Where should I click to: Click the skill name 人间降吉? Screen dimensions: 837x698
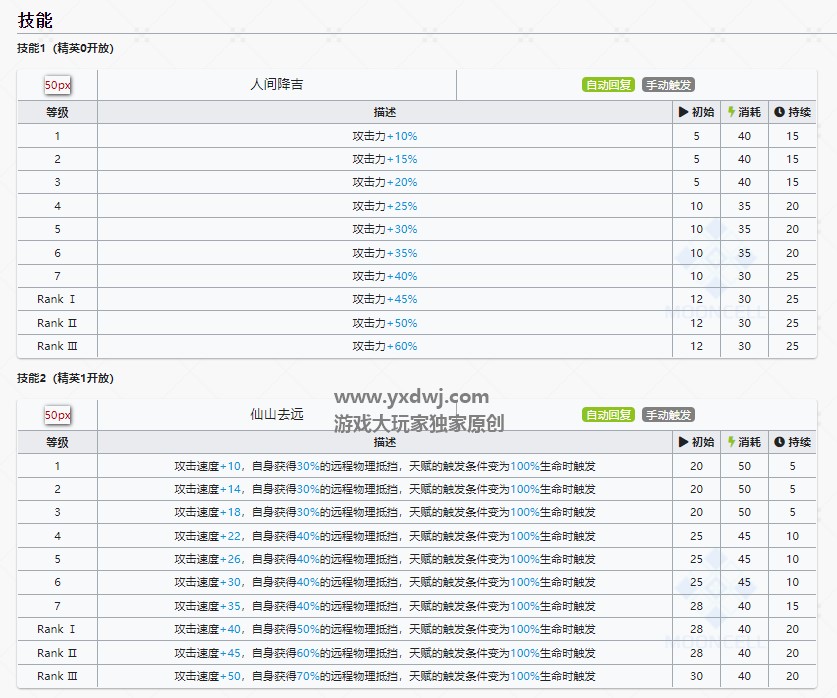coord(276,85)
